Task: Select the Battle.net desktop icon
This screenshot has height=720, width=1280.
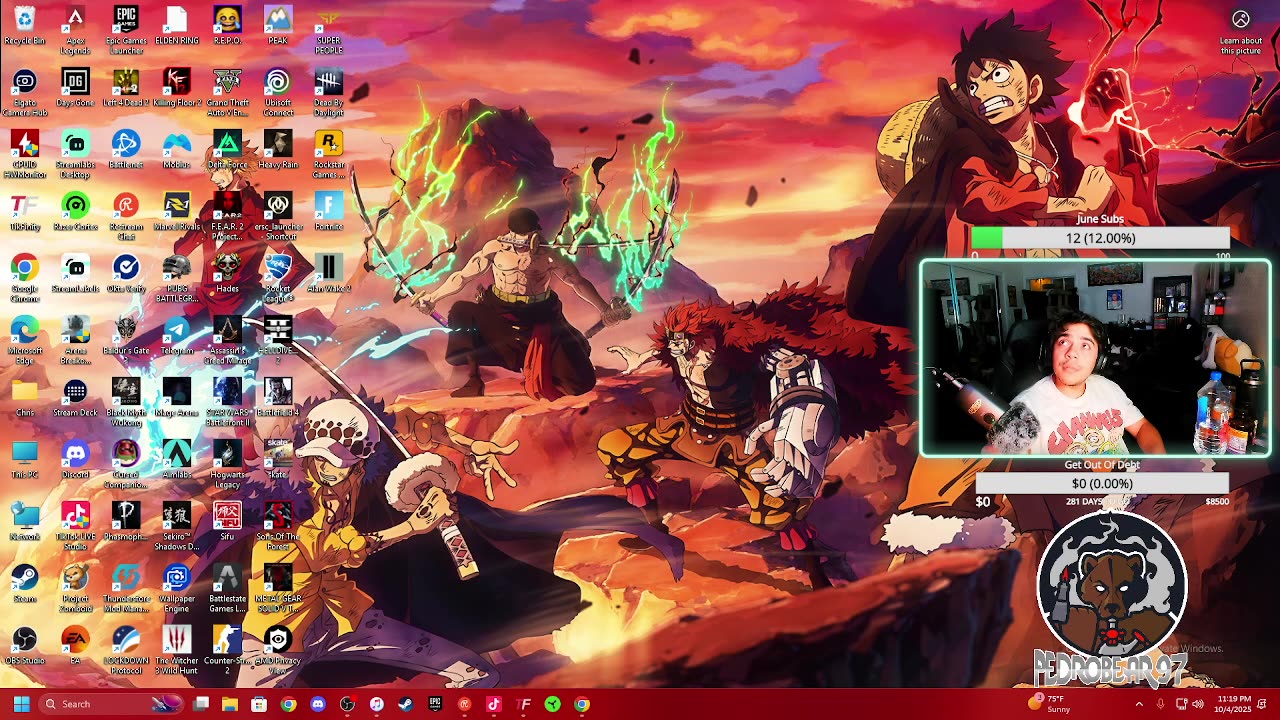Action: 126,150
